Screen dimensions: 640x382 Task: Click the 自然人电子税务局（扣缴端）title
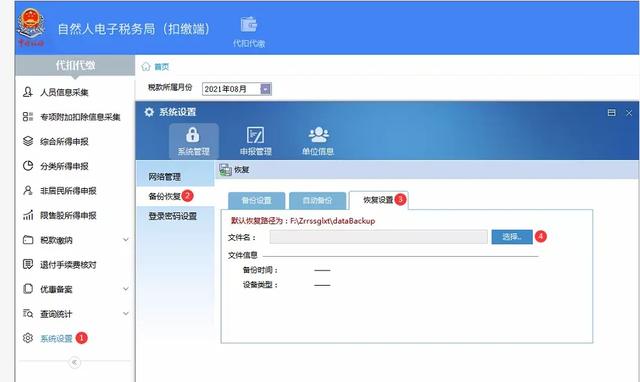click(x=133, y=29)
